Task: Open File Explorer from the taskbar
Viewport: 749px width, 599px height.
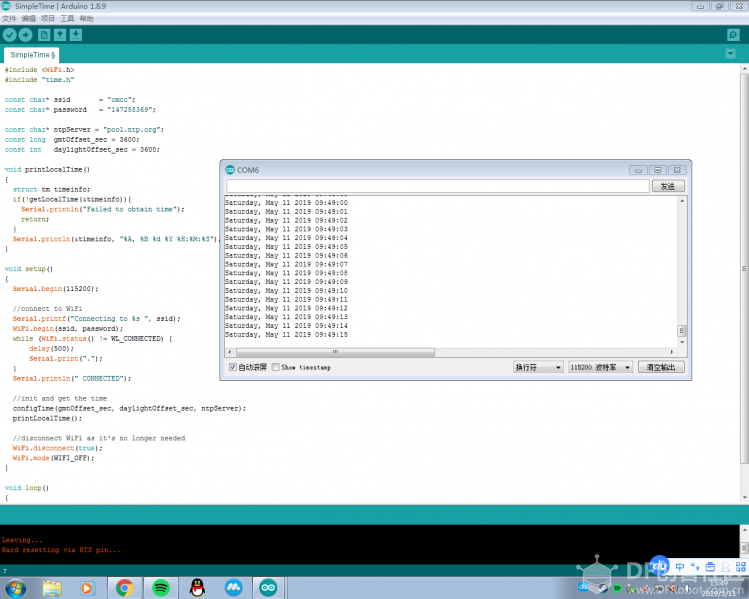Action: pyautogui.click(x=52, y=588)
